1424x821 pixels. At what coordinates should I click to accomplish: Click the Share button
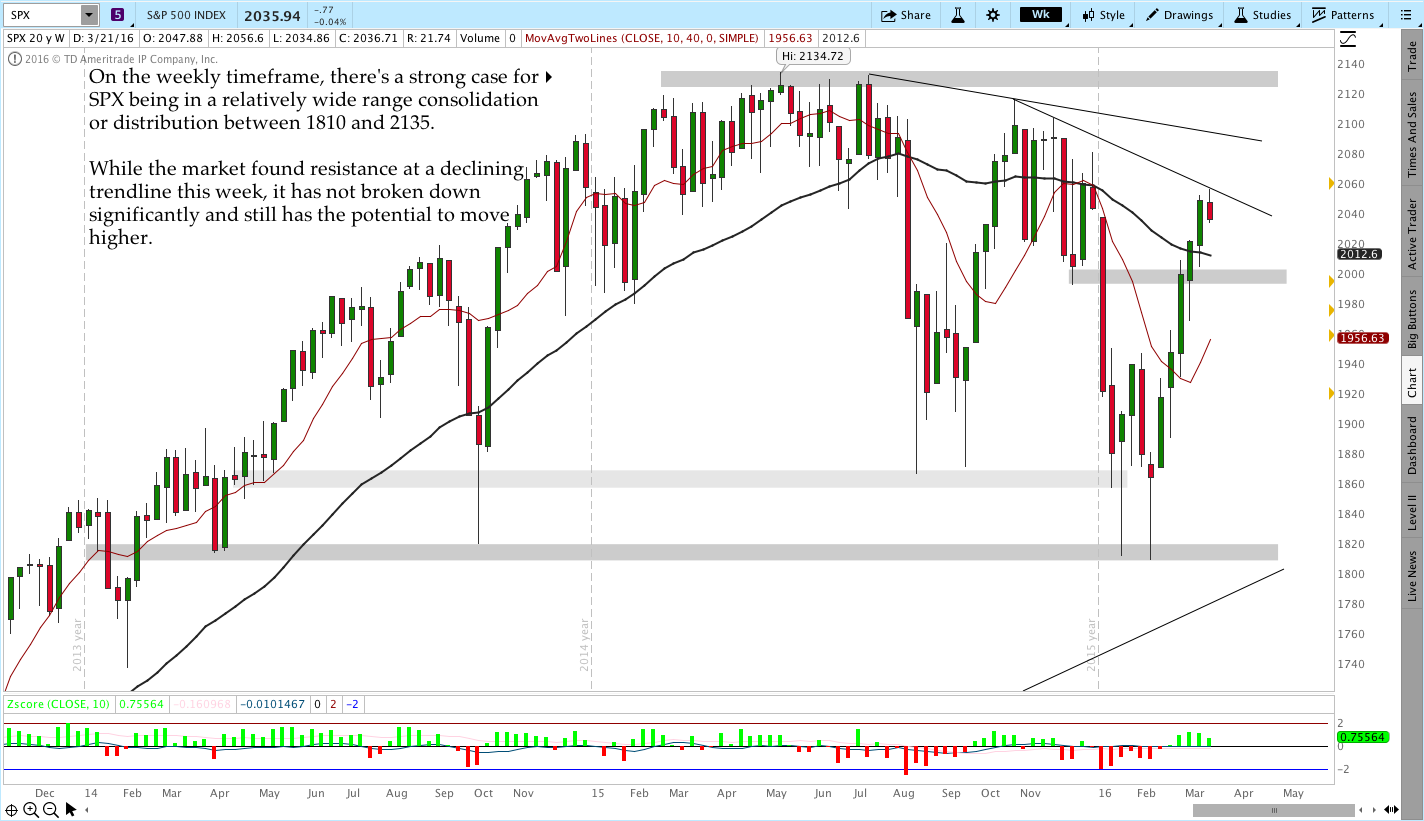(x=906, y=15)
